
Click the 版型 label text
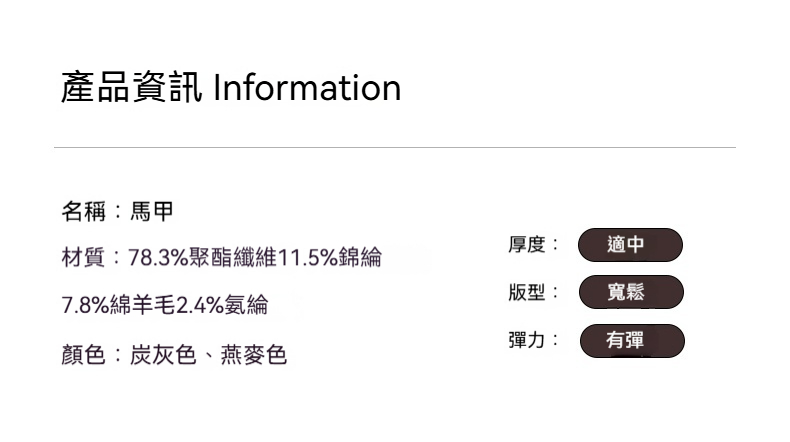(x=526, y=292)
